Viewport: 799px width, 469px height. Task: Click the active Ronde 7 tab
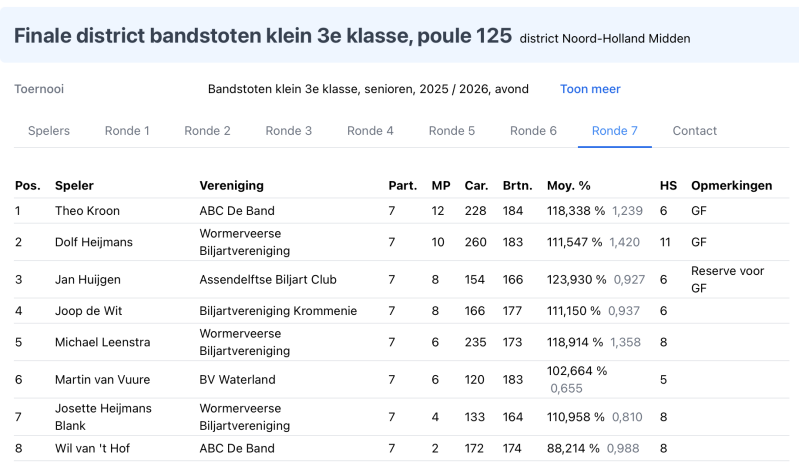pyautogui.click(x=614, y=131)
